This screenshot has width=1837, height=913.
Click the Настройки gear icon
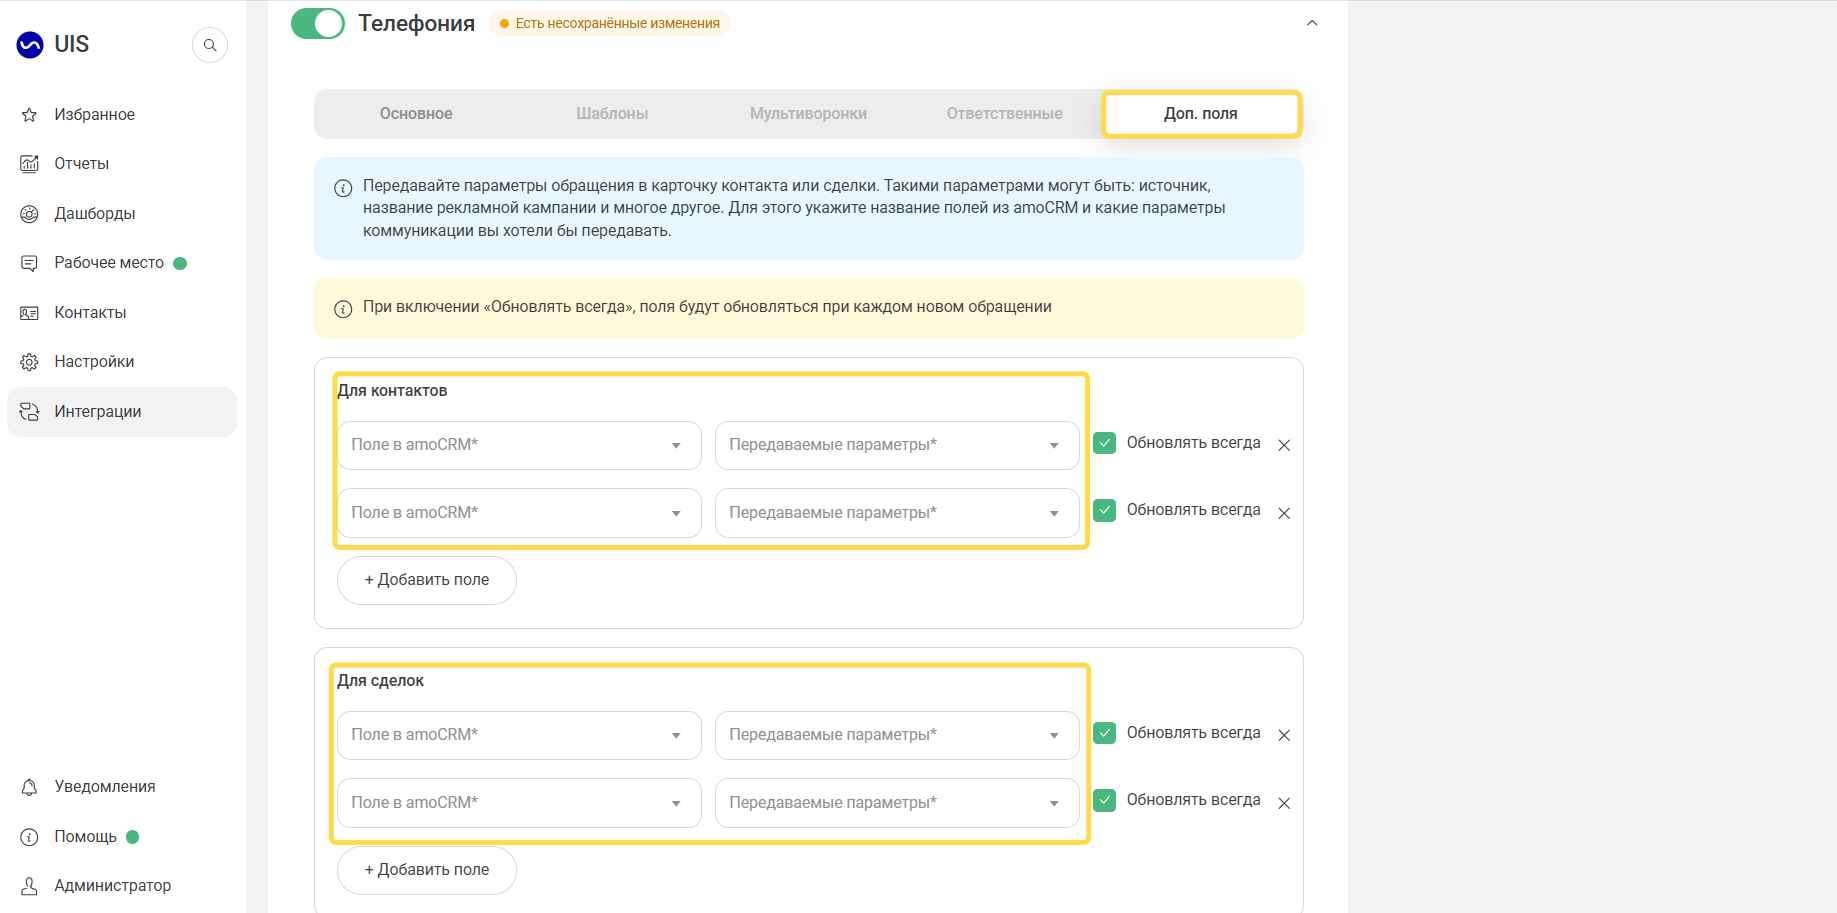point(30,362)
